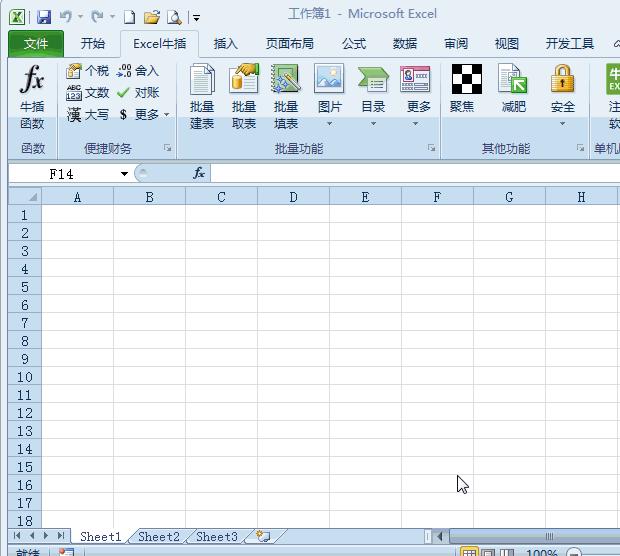Click the 安全 padlock icon
The image size is (620, 556).
tap(562, 78)
